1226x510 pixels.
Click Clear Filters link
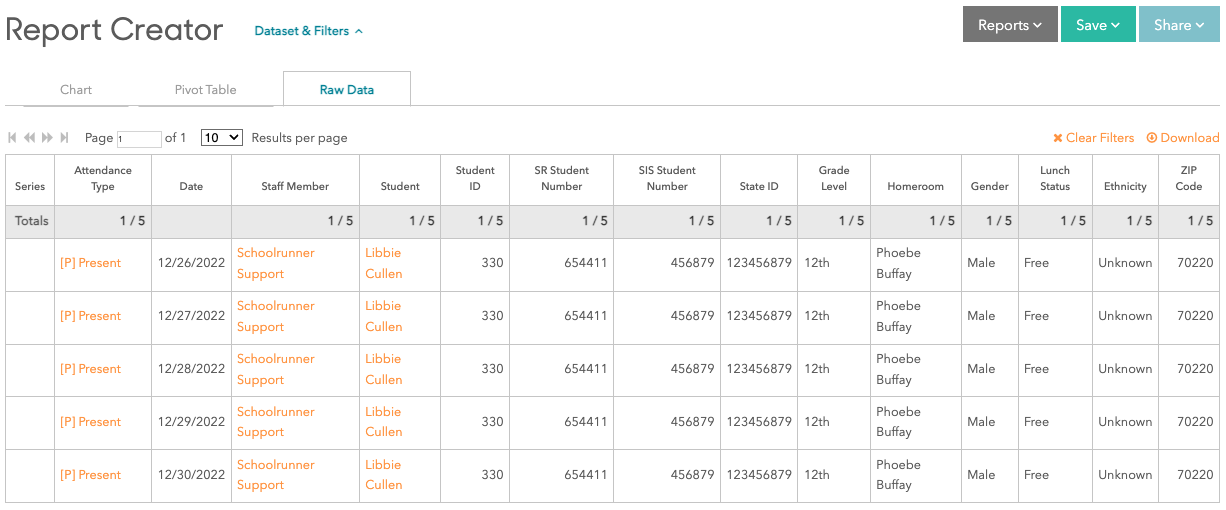pos(1093,138)
